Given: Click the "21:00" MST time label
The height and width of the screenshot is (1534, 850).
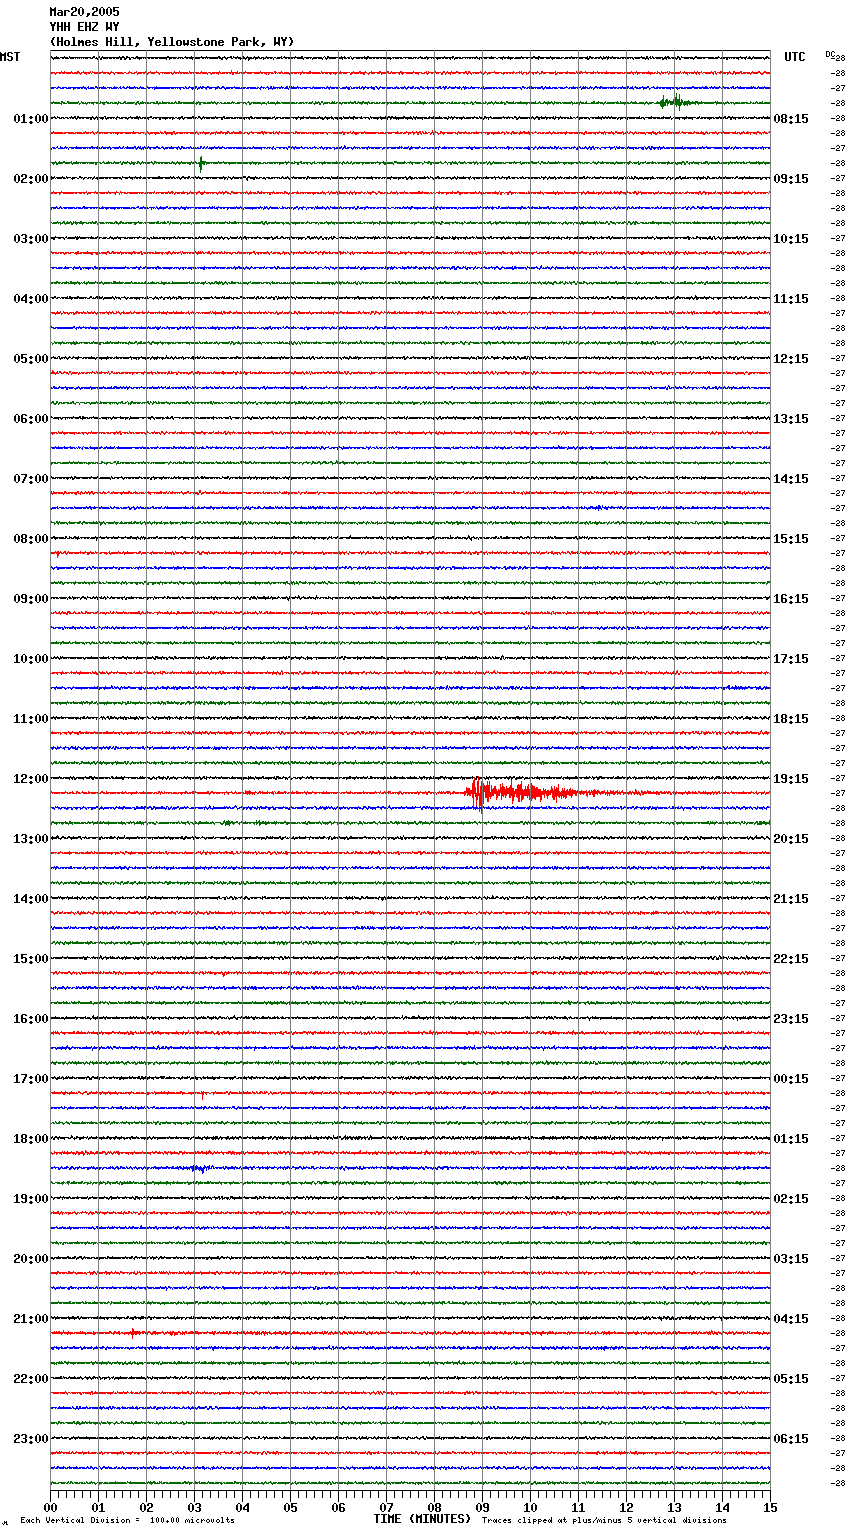Looking at the screenshot, I should coord(31,1319).
